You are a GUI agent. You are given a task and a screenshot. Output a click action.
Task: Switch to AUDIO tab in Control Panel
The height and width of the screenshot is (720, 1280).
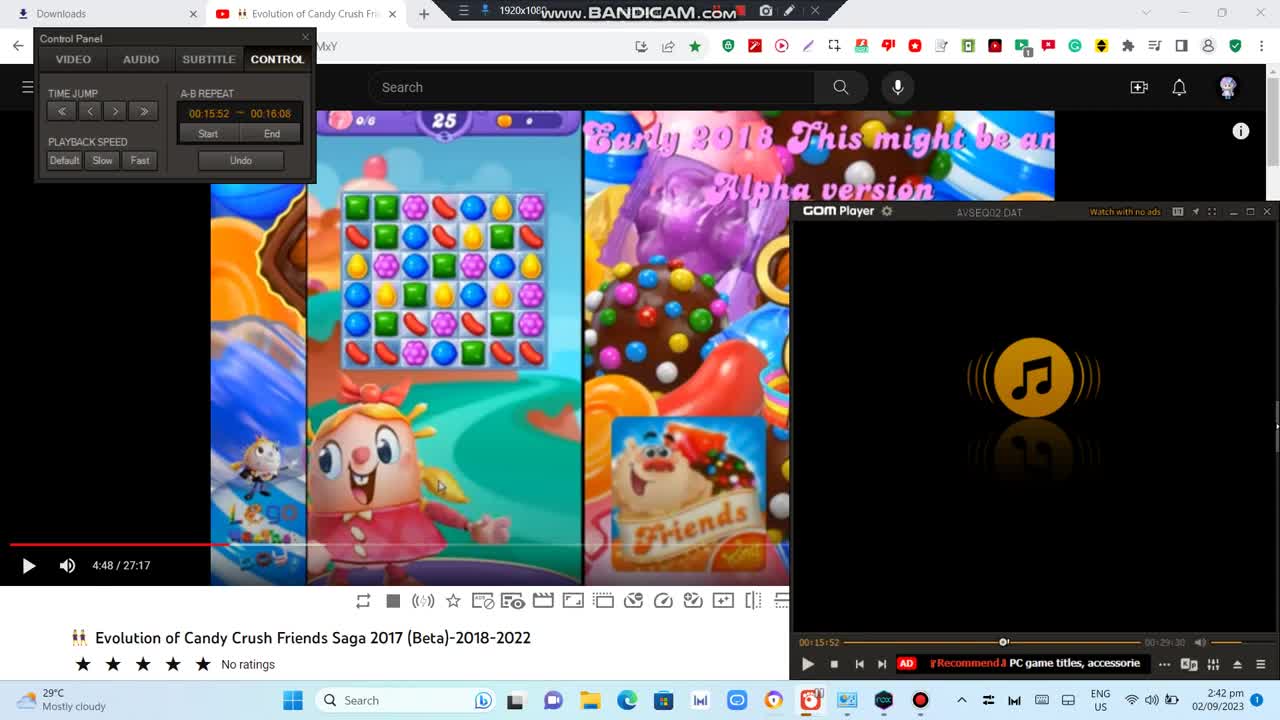141,59
